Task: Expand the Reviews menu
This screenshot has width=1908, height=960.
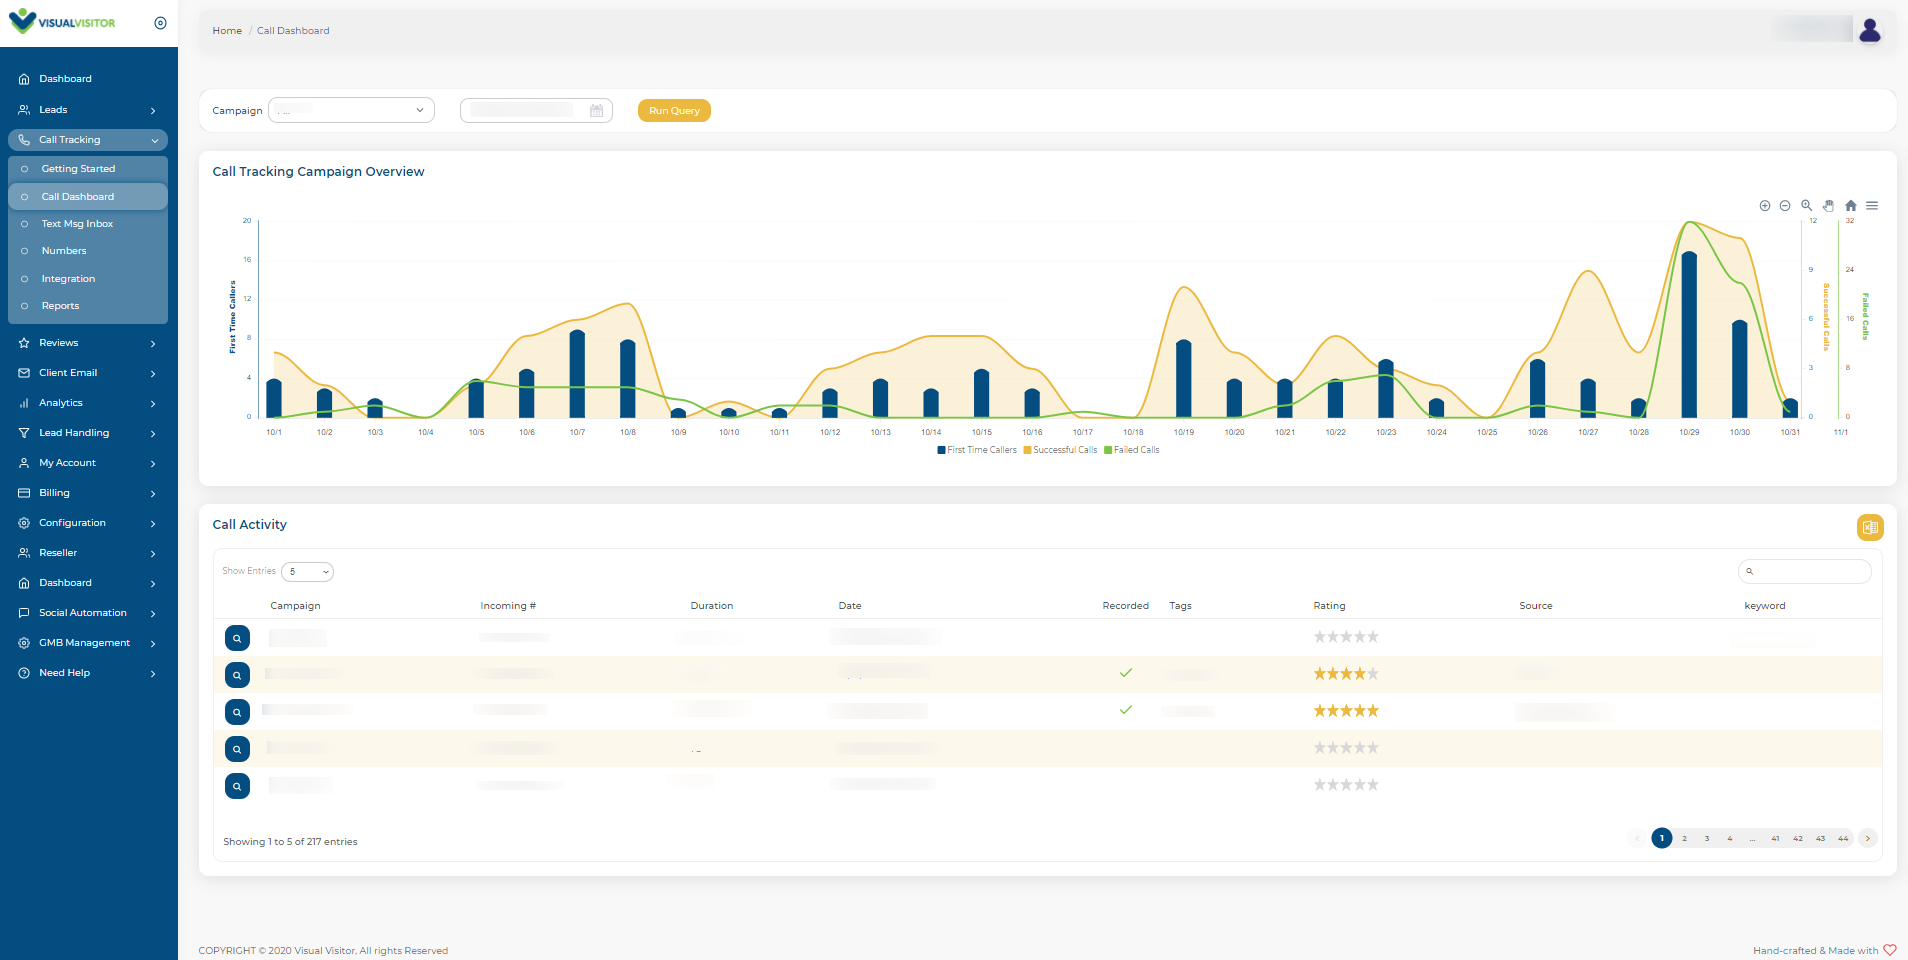Action: click(x=88, y=343)
